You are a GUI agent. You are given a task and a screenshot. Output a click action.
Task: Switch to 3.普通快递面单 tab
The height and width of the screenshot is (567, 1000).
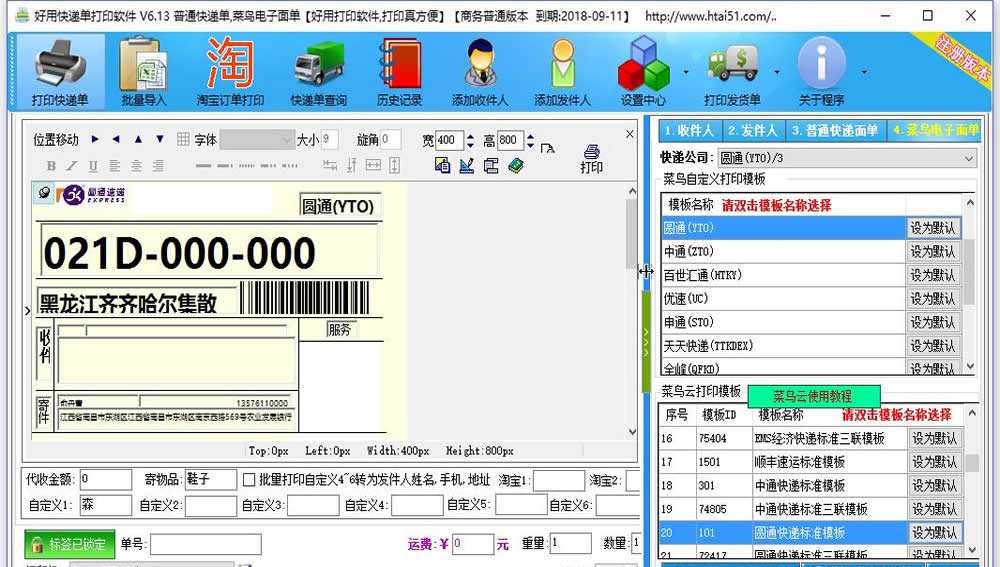pyautogui.click(x=835, y=131)
